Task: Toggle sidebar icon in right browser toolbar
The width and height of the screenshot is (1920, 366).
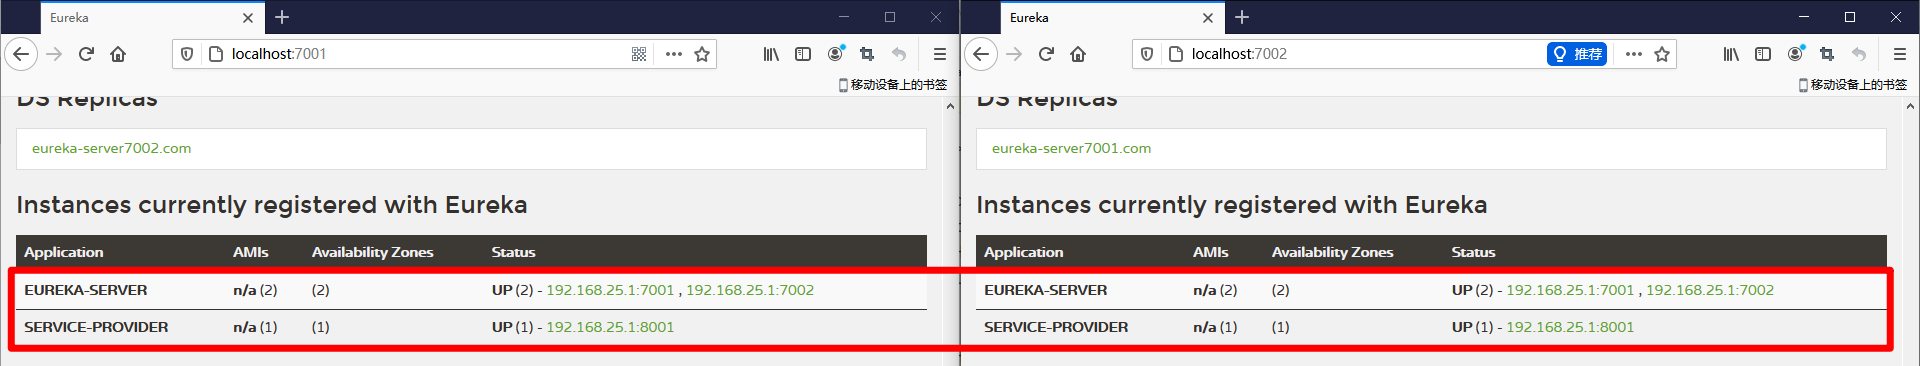Action: point(1763,54)
